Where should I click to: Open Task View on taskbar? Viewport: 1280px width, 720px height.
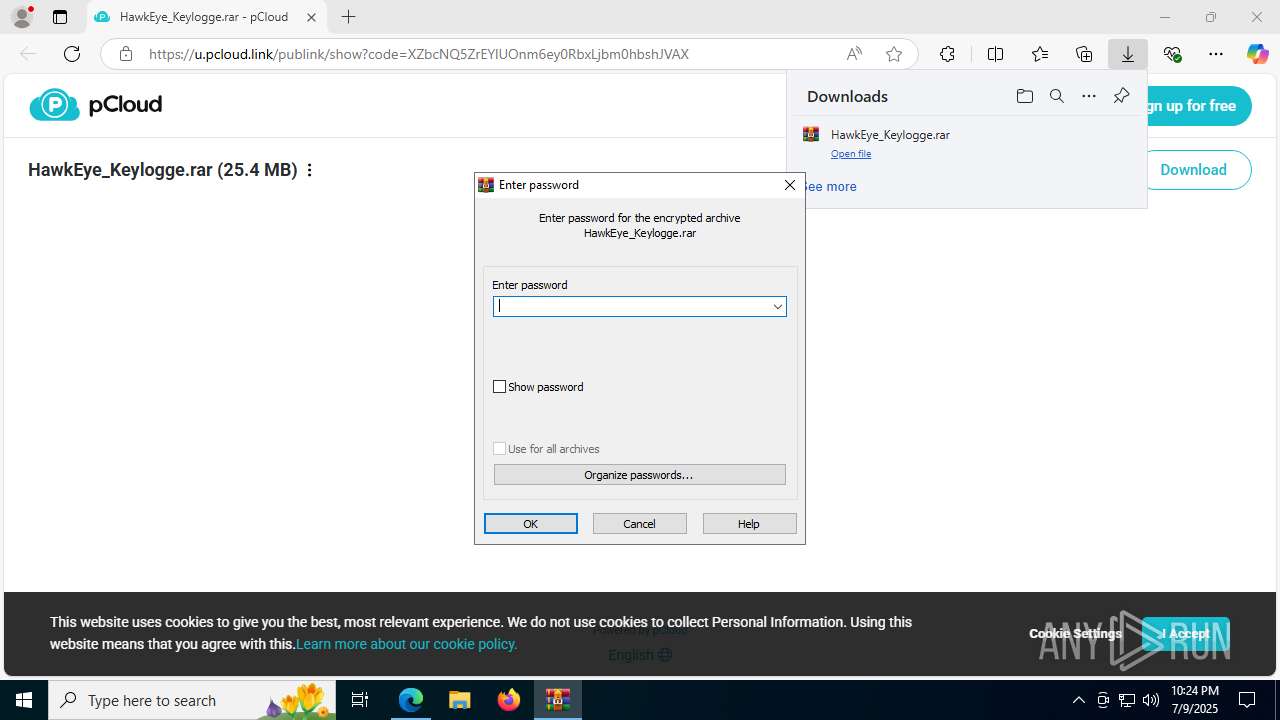[x=361, y=700]
